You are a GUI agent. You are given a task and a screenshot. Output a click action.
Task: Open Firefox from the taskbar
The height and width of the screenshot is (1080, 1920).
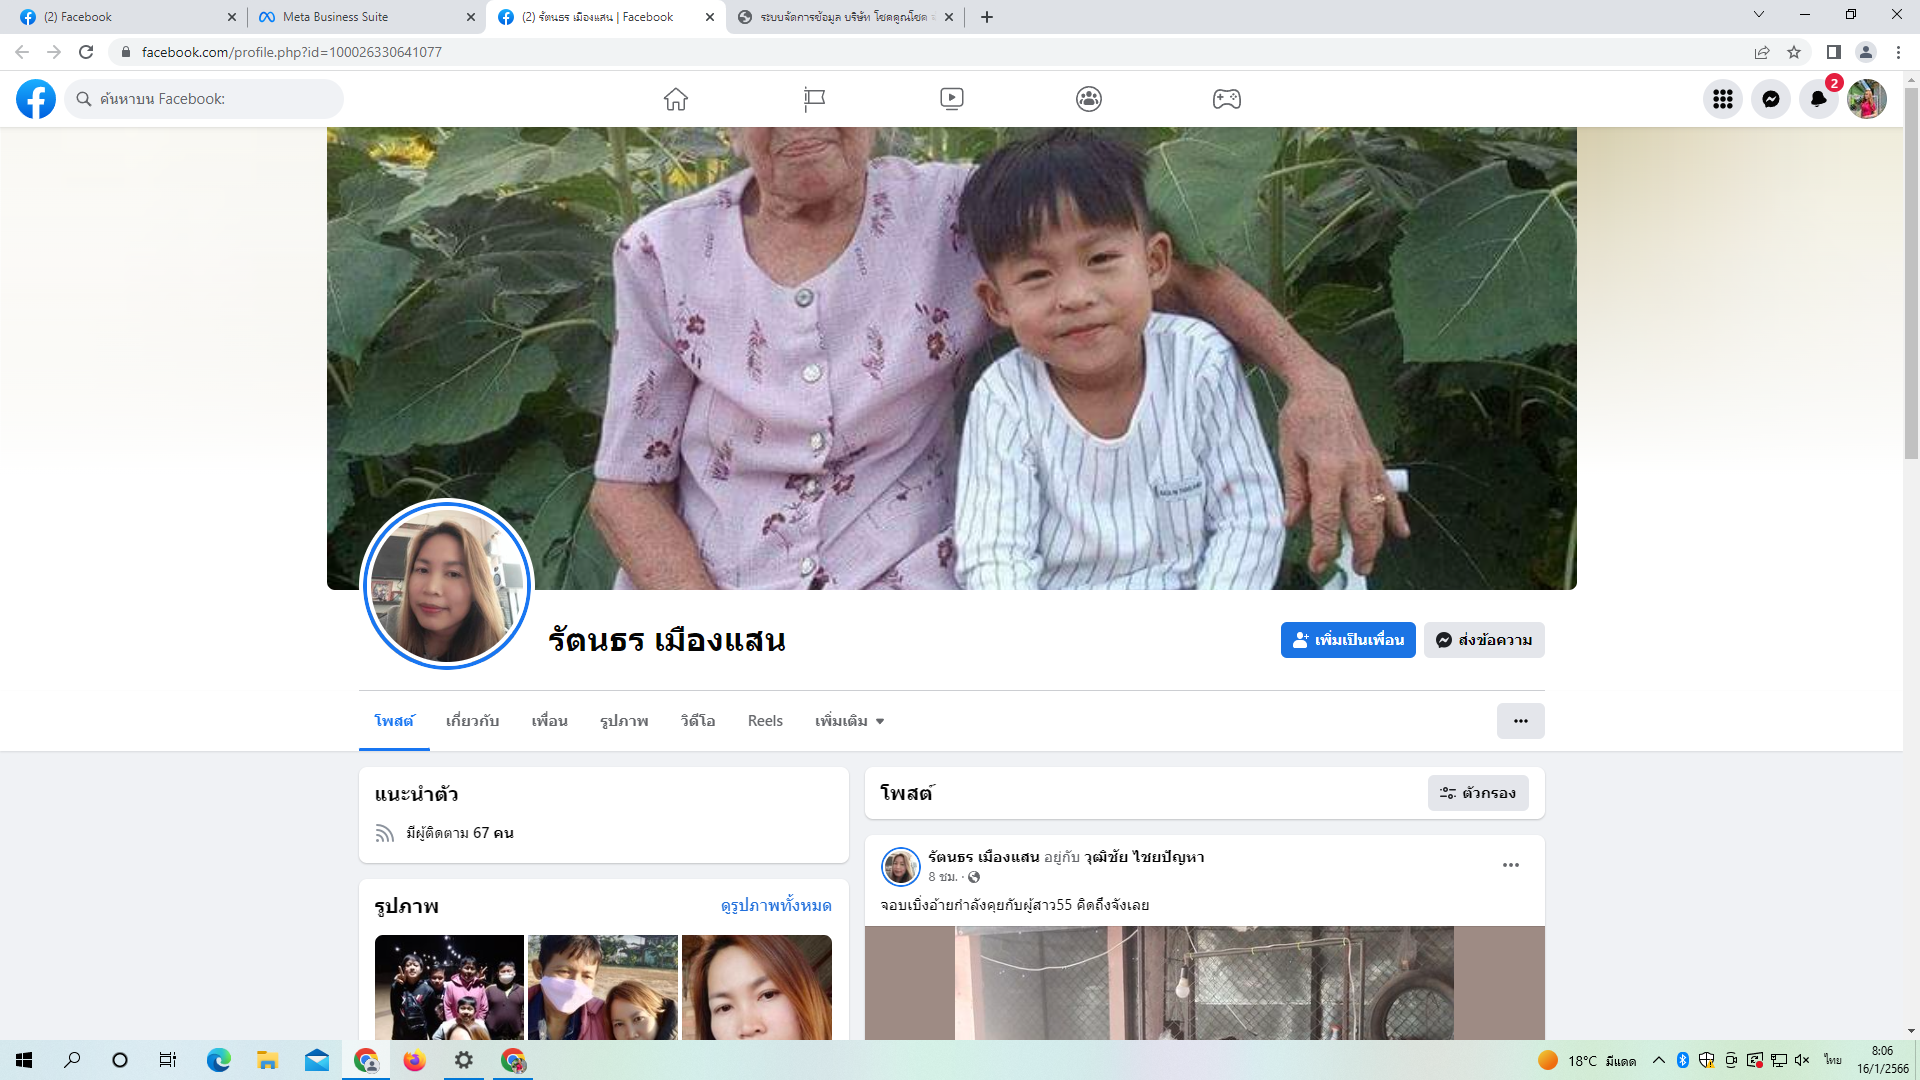click(414, 1060)
